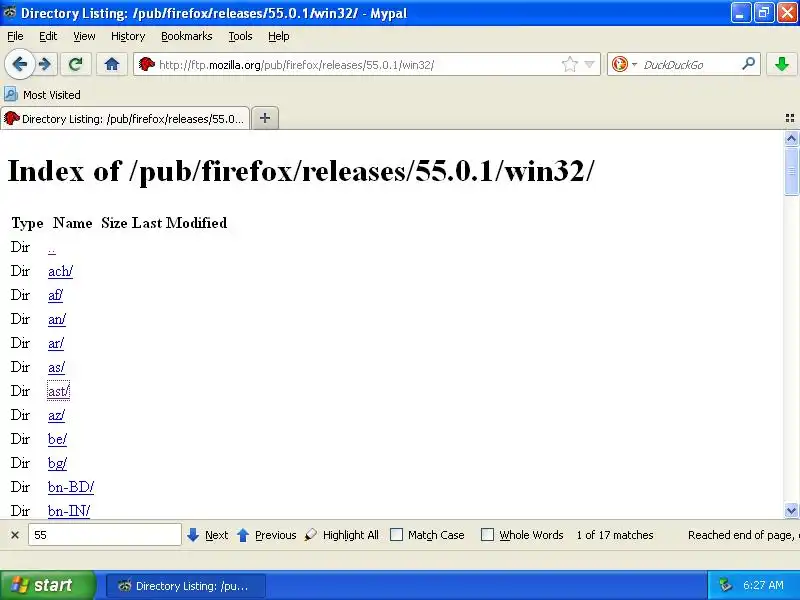Open the af/ directory link

[55, 295]
